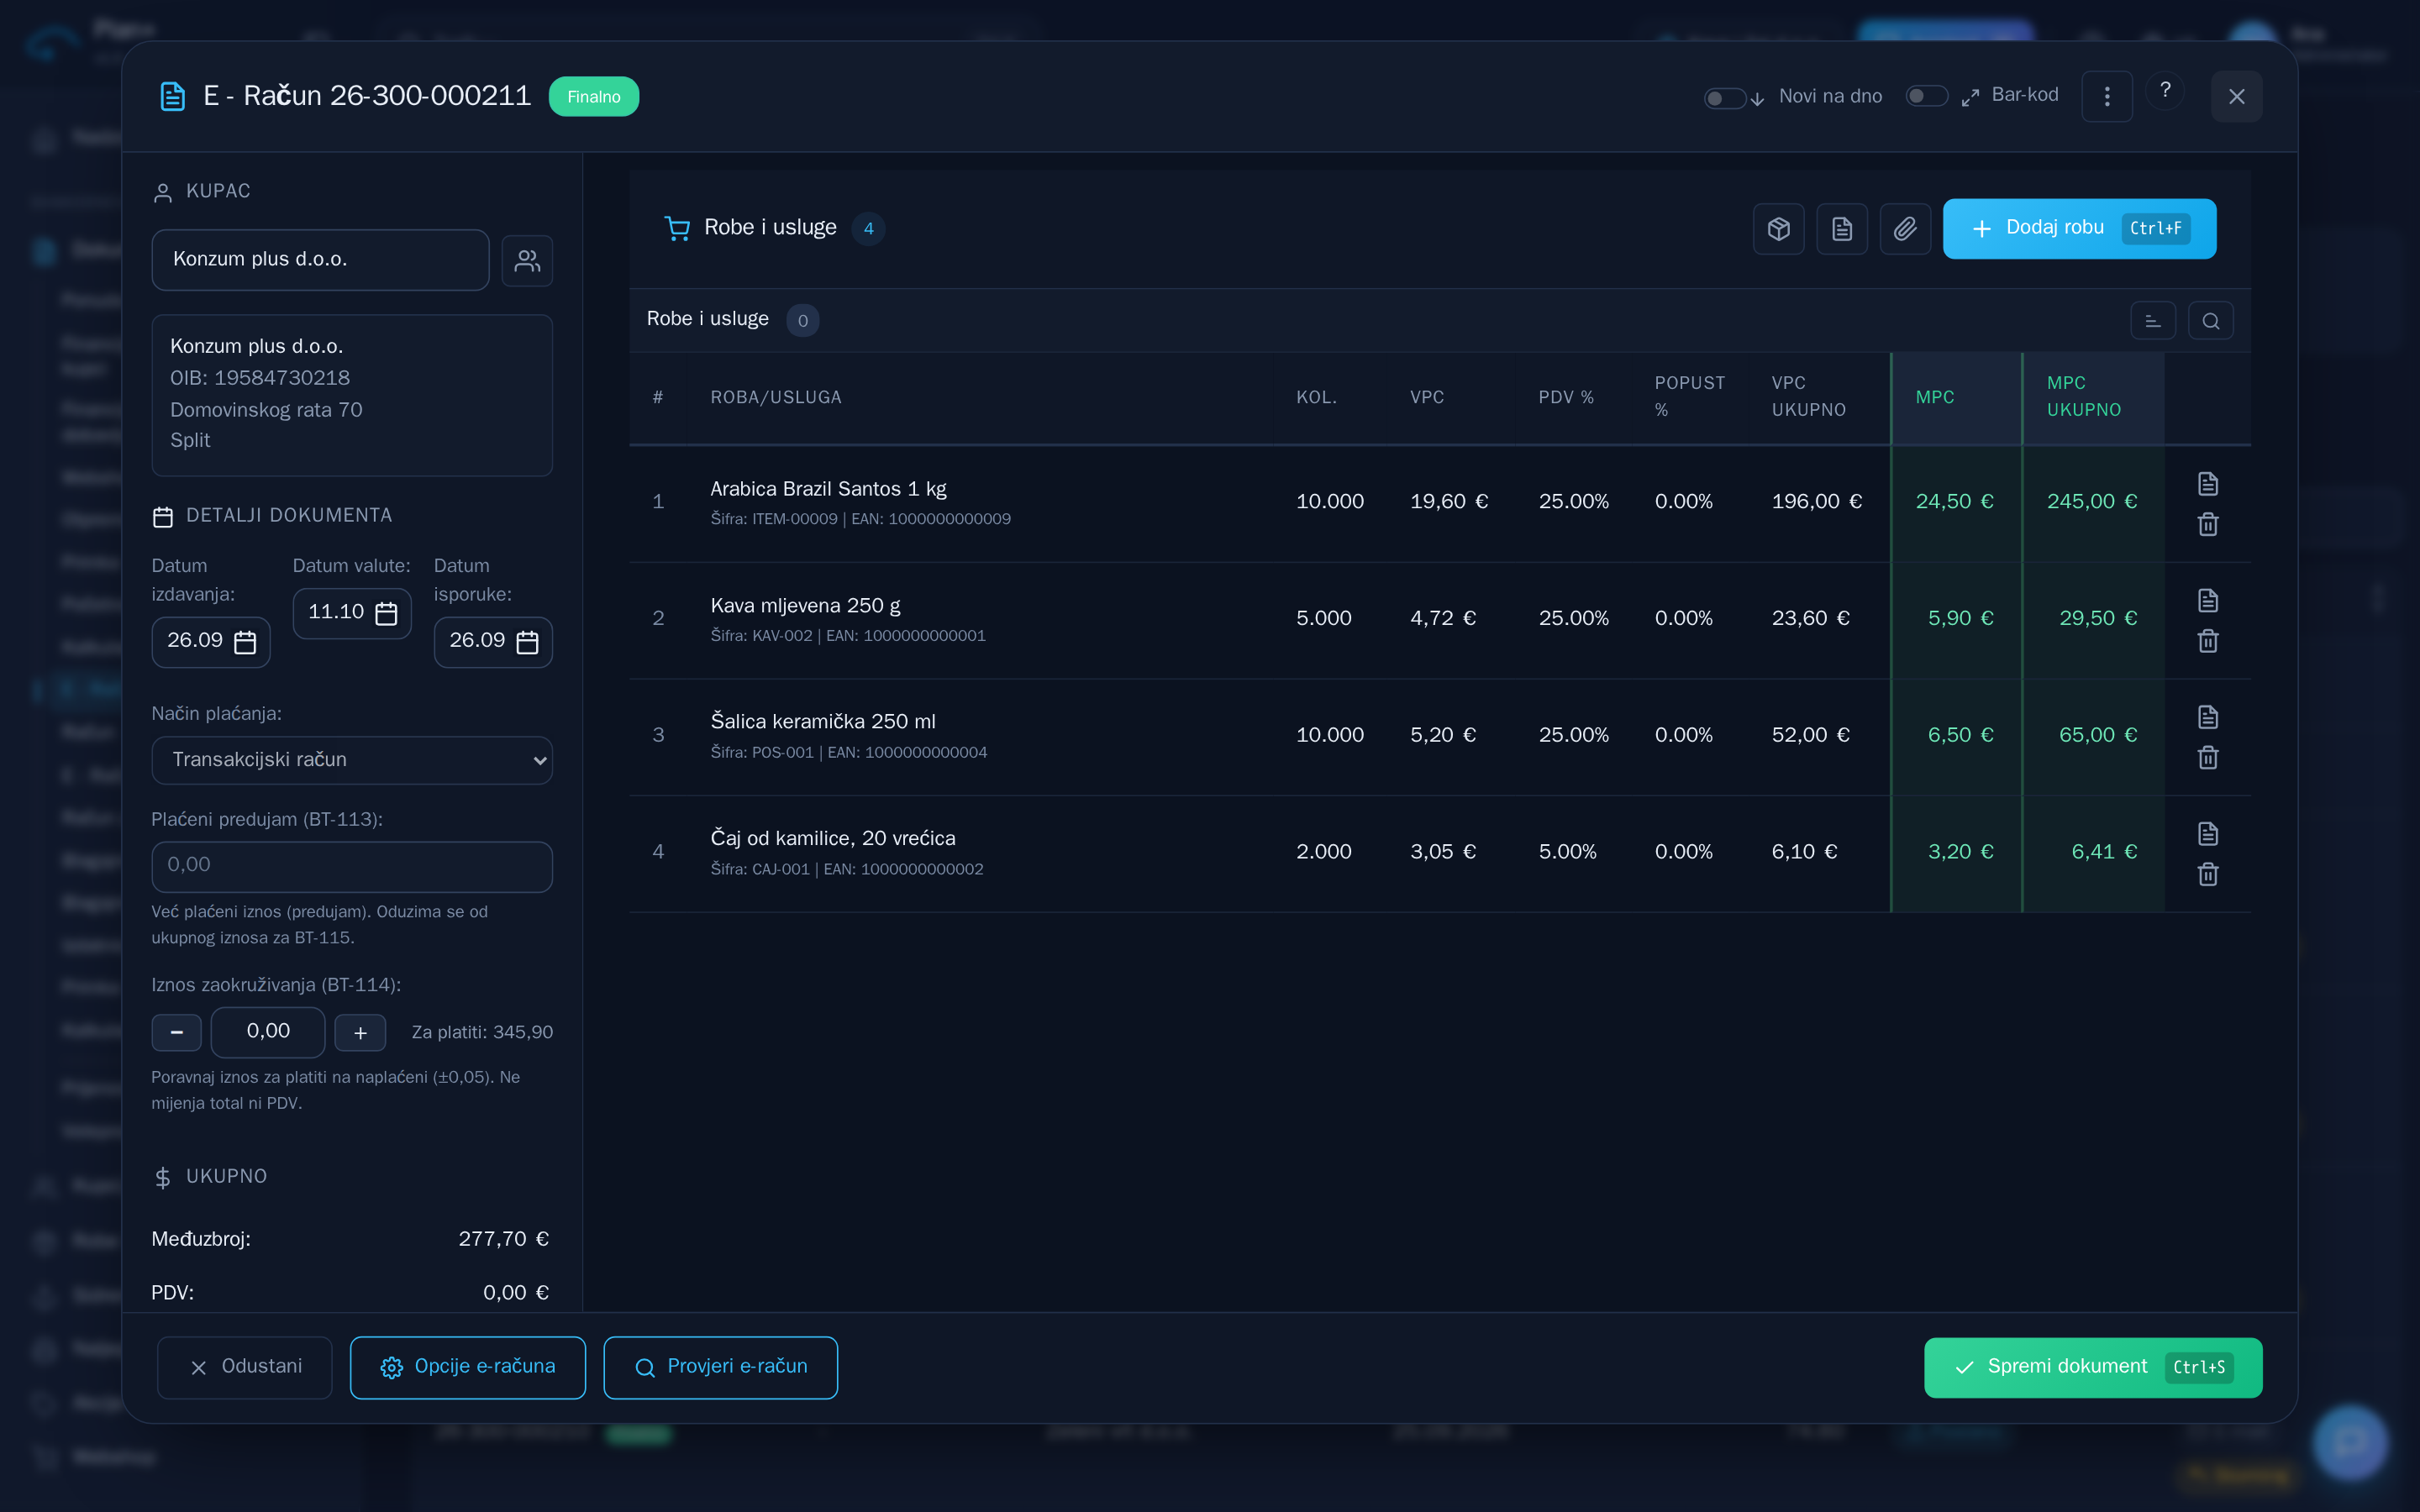Open the three-dot more options menu
This screenshot has width=2420, height=1512.
(2107, 96)
